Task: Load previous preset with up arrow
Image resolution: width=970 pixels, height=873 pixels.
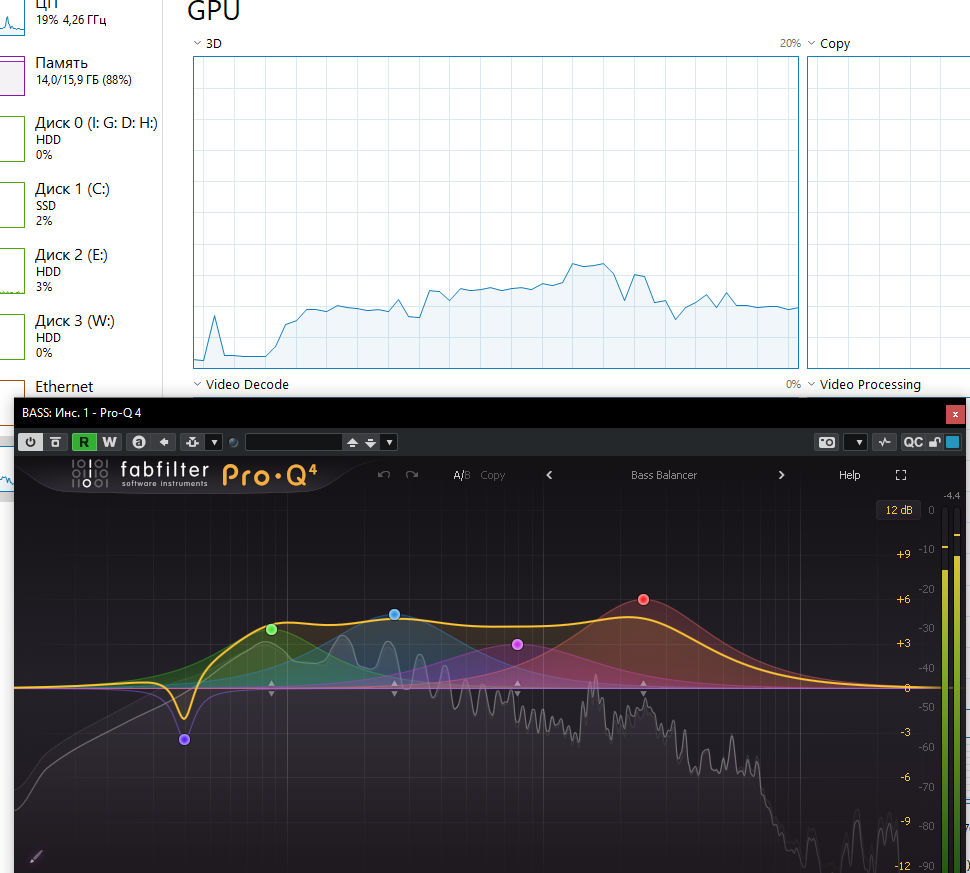Action: coord(352,442)
